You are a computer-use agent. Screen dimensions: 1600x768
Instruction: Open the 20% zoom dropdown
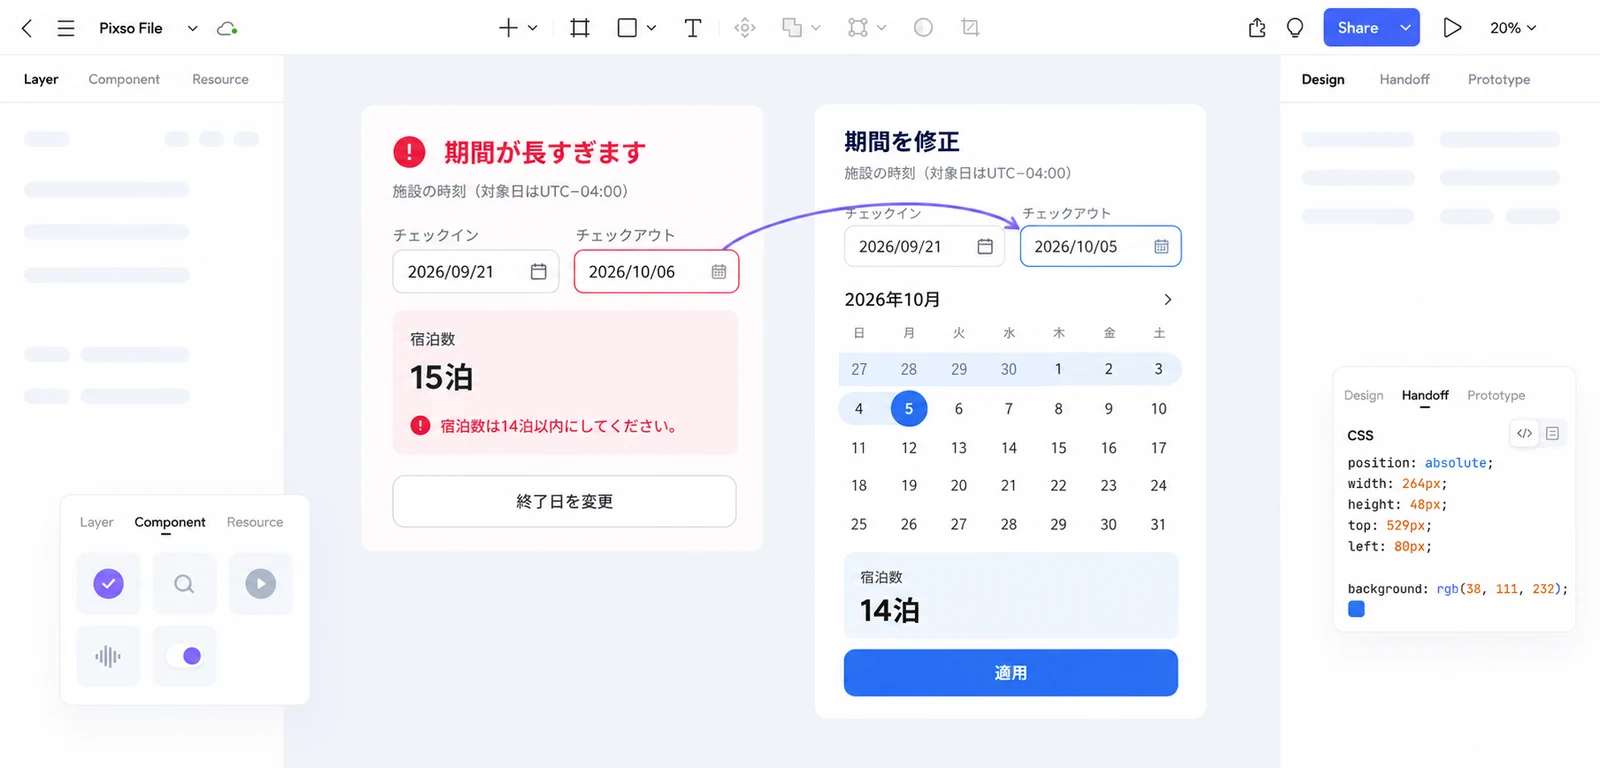click(x=1513, y=28)
